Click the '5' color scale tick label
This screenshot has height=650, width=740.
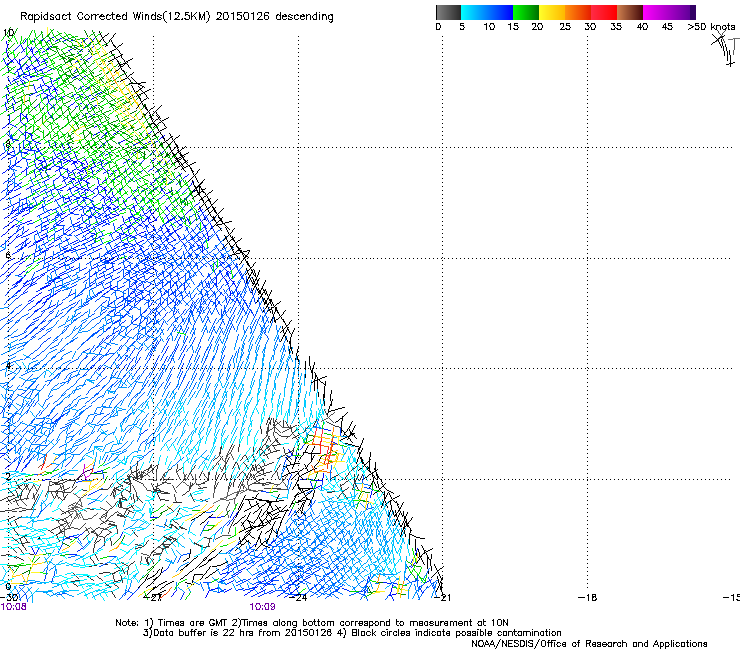coord(462,27)
